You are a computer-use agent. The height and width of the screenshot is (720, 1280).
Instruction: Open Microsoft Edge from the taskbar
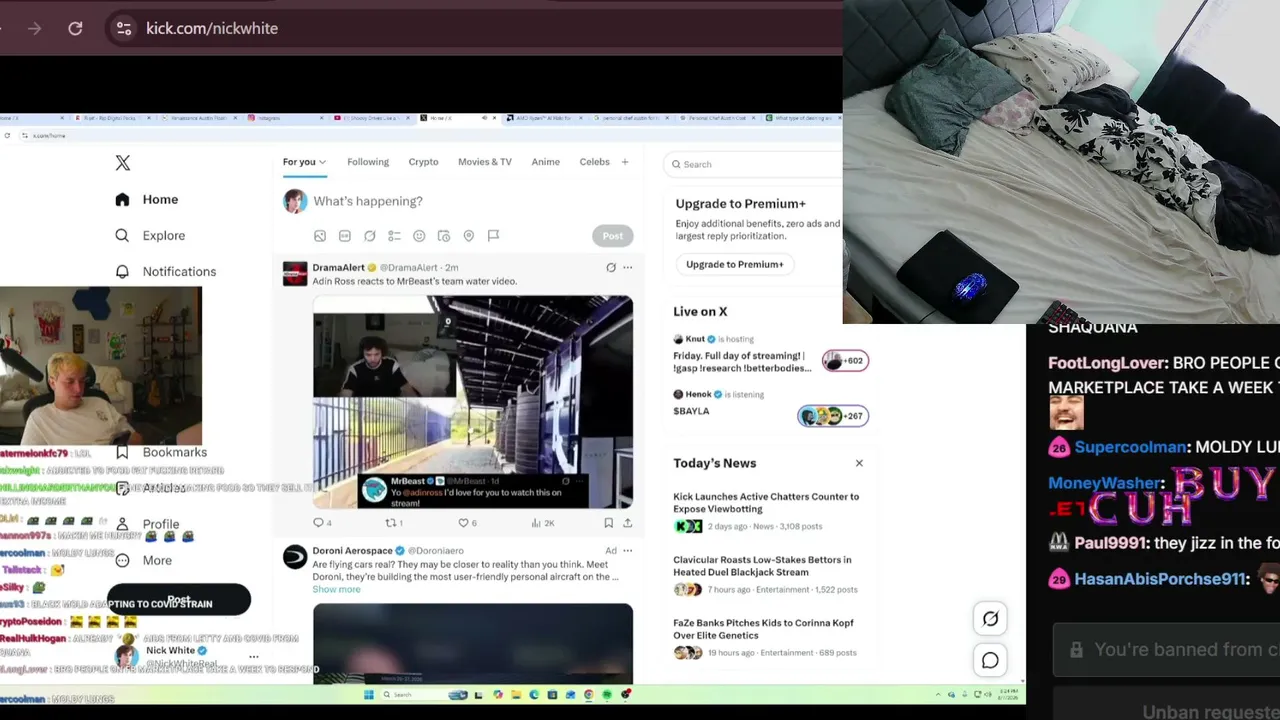(x=534, y=695)
